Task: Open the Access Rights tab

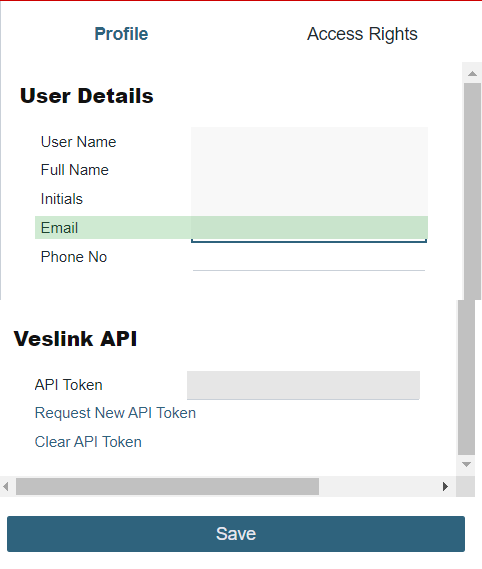Action: (x=362, y=34)
